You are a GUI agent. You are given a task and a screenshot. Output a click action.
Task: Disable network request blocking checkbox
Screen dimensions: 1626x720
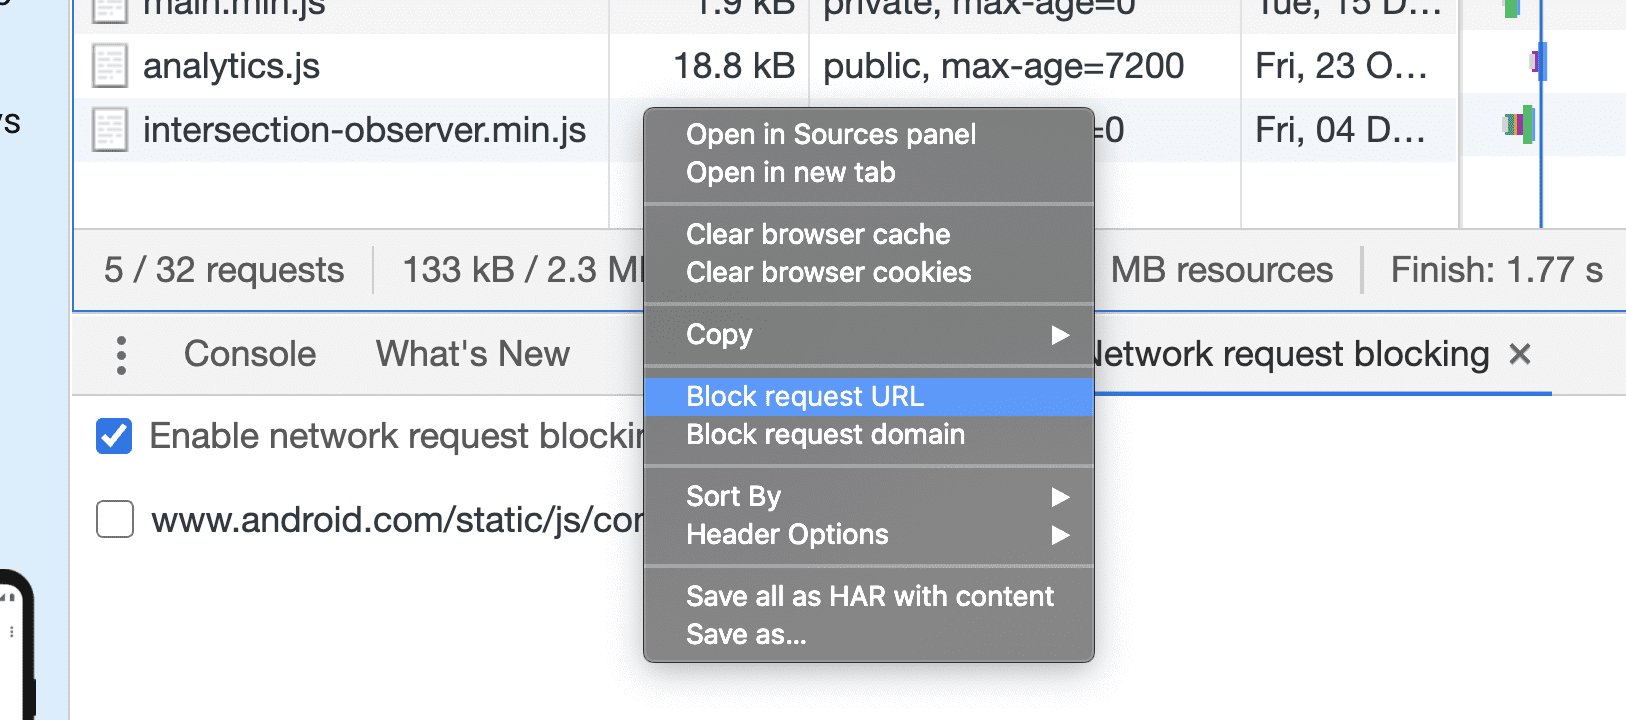pos(113,436)
